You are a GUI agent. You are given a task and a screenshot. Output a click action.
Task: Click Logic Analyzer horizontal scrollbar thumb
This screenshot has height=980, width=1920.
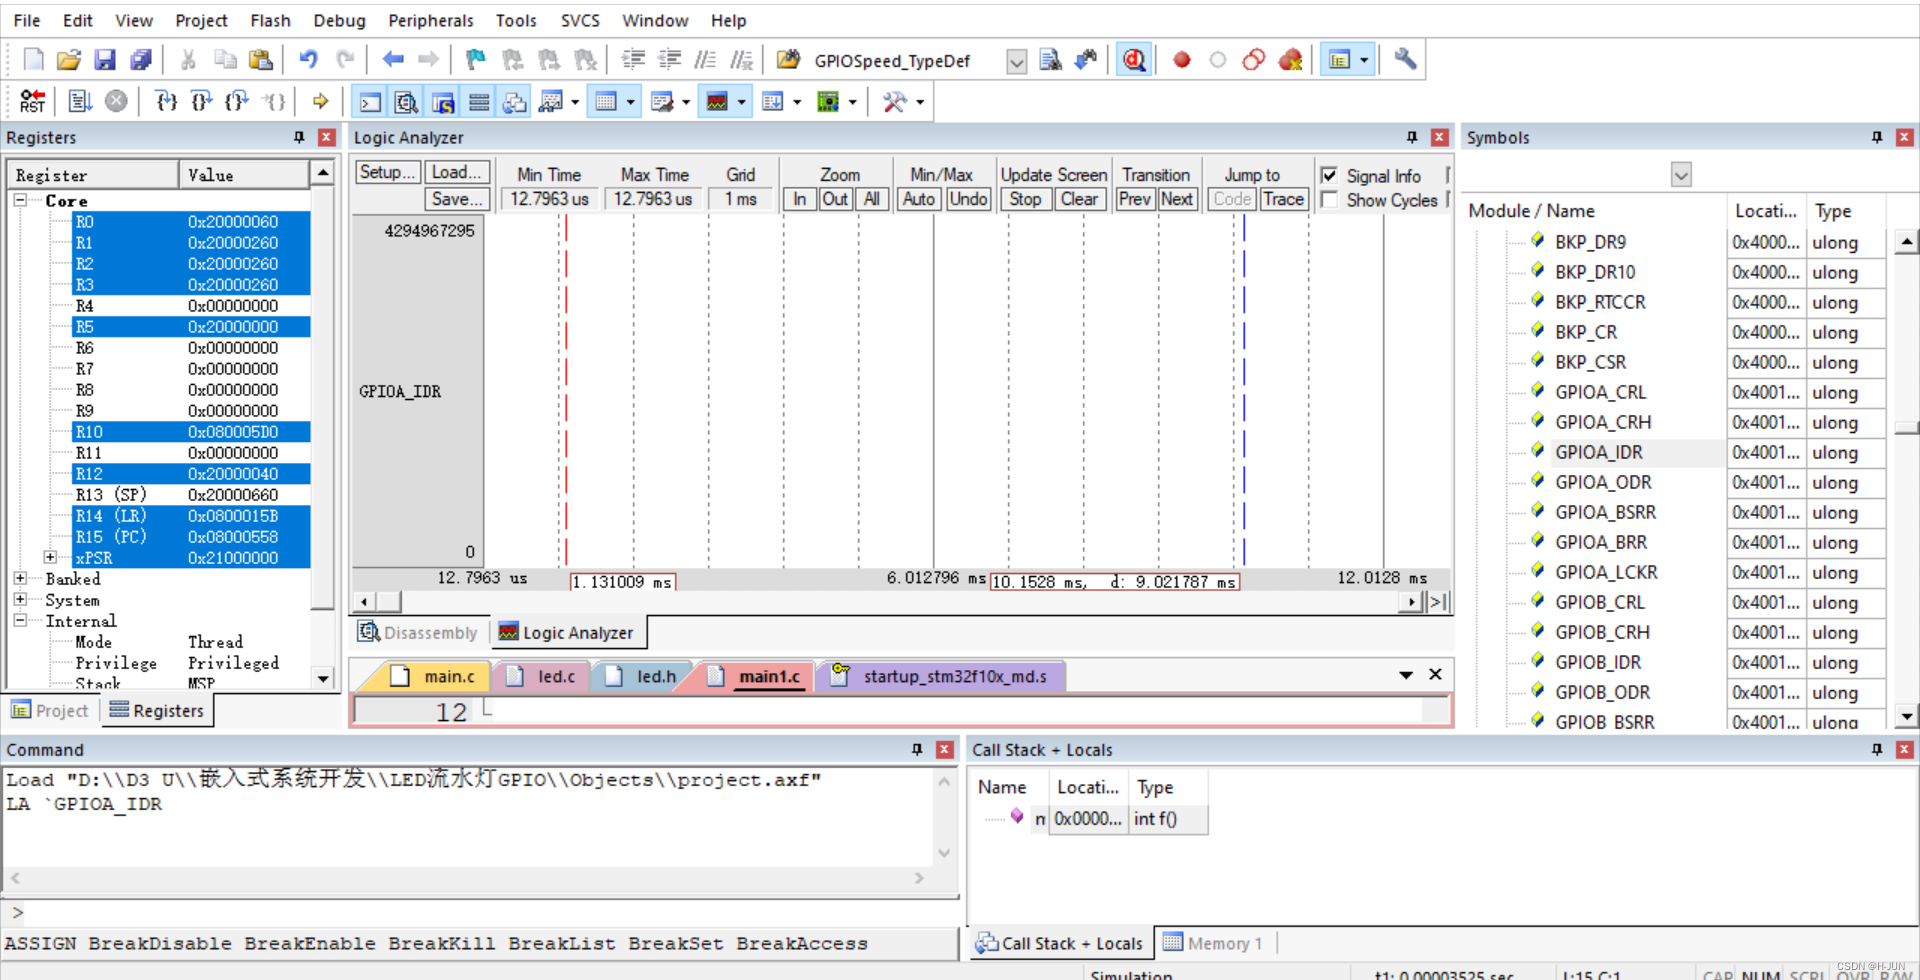click(x=389, y=601)
